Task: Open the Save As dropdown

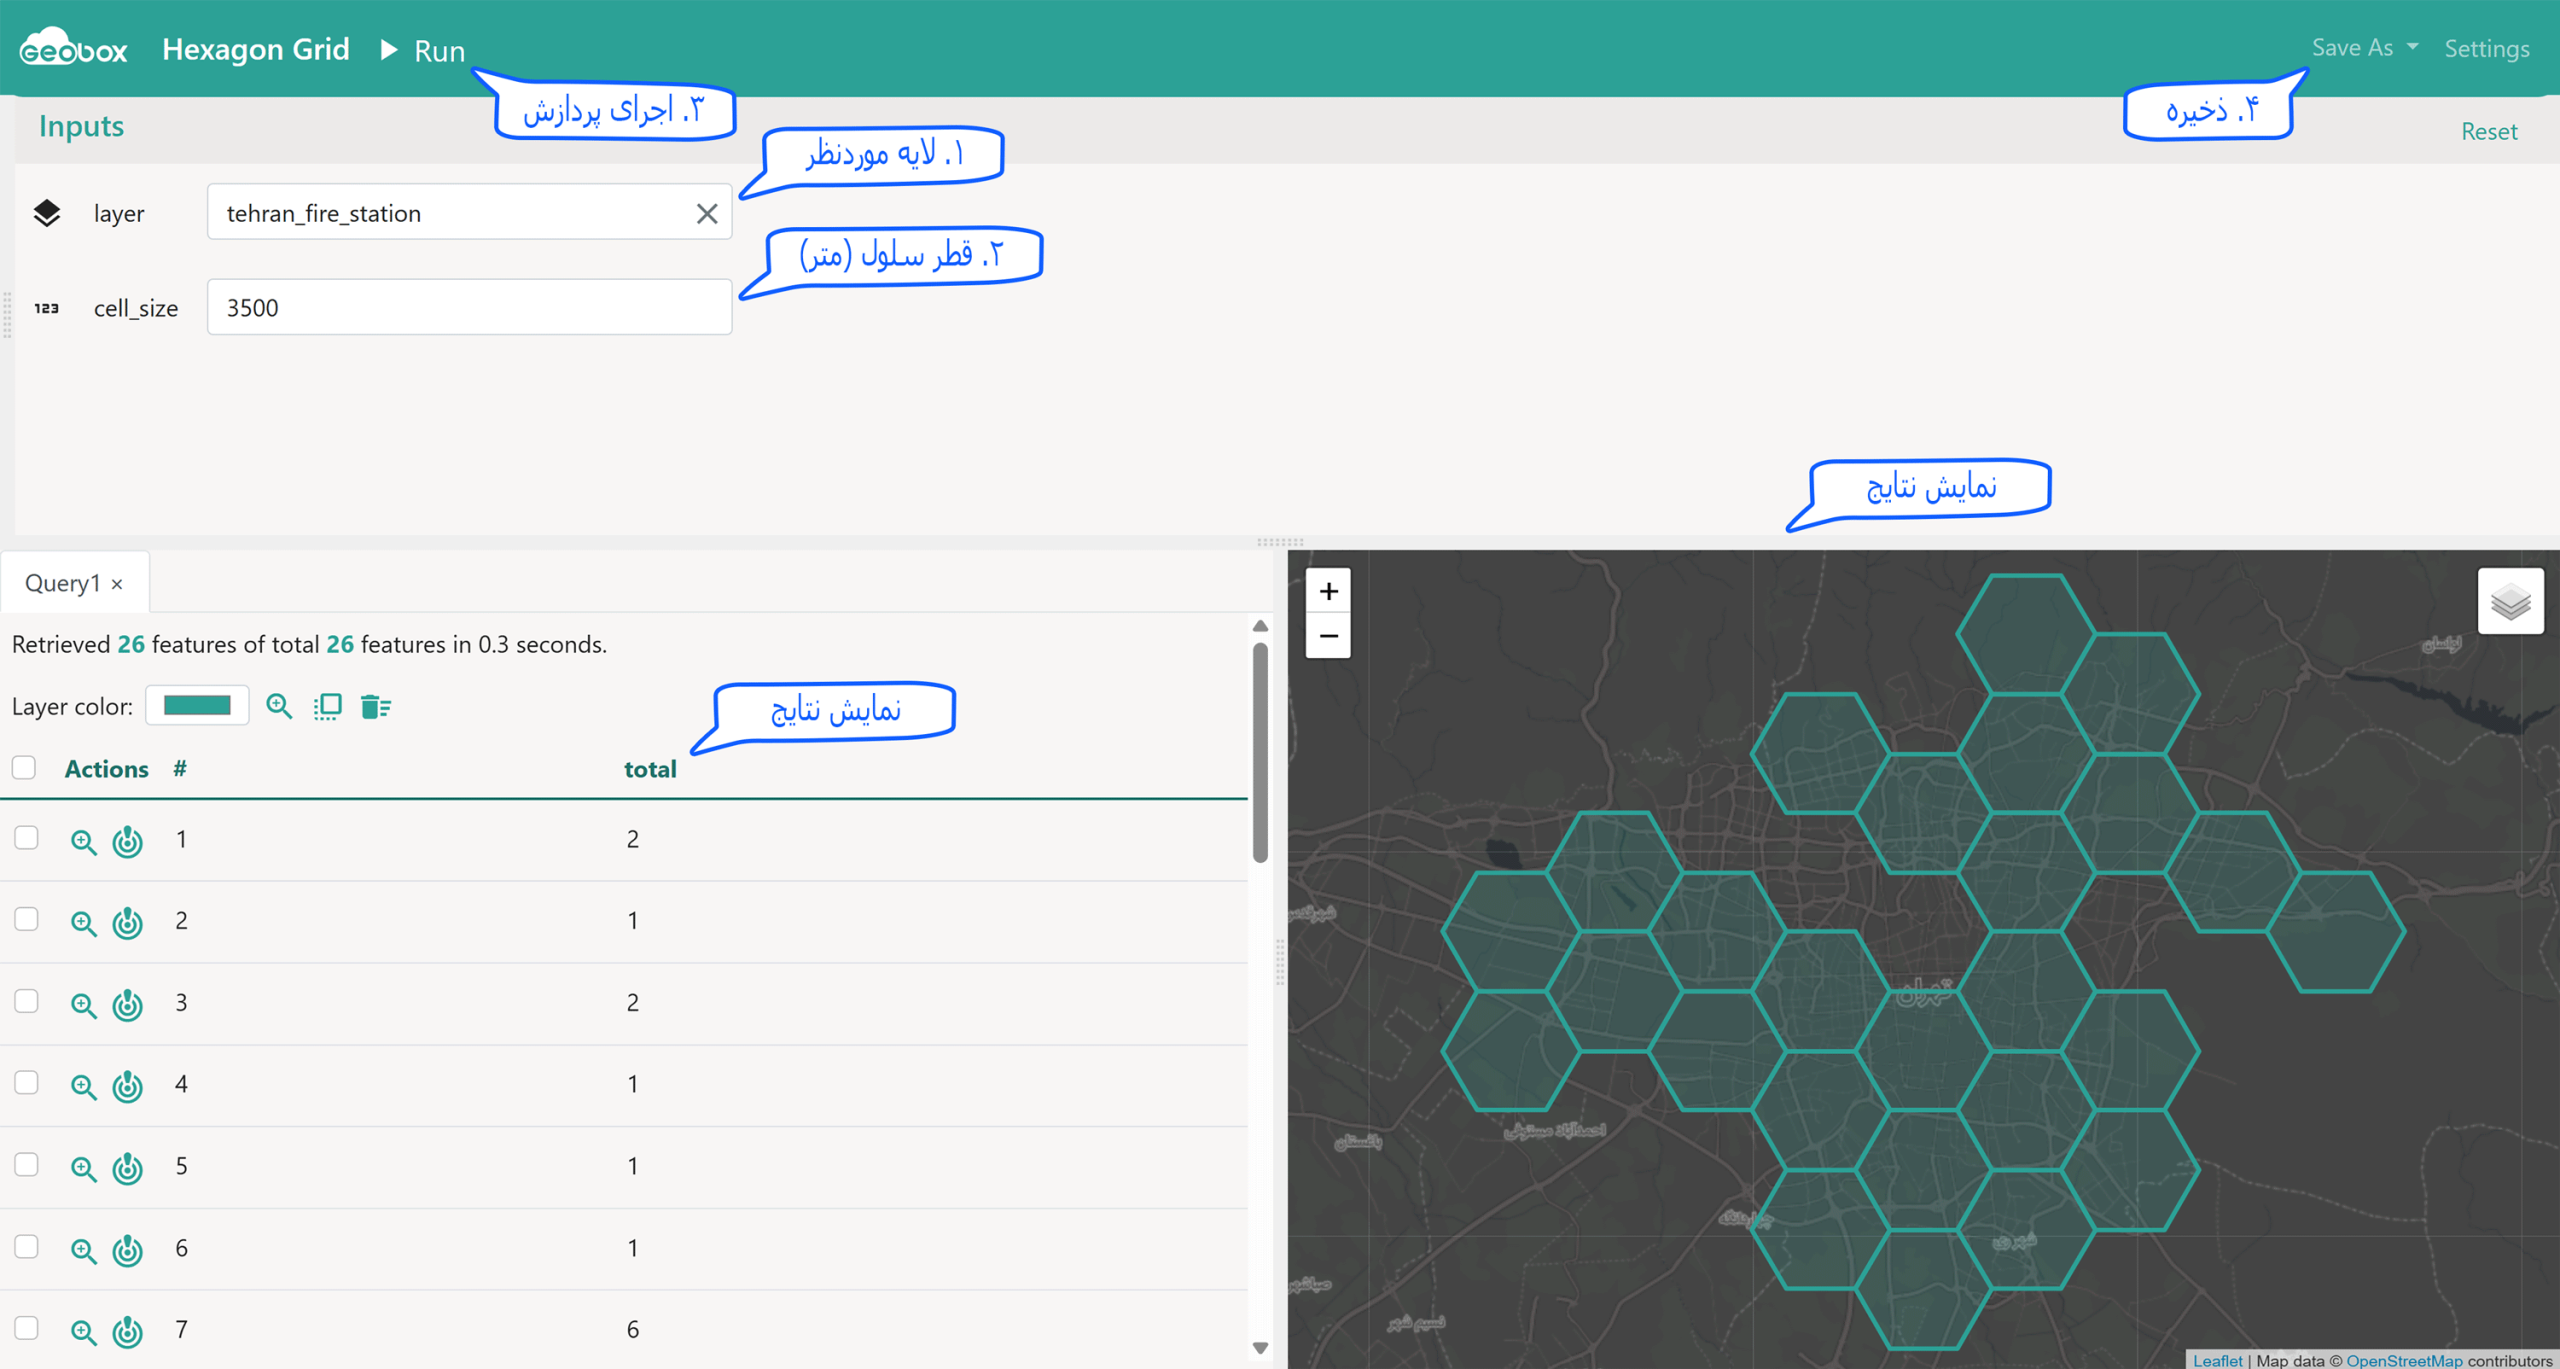Action: [x=2364, y=48]
